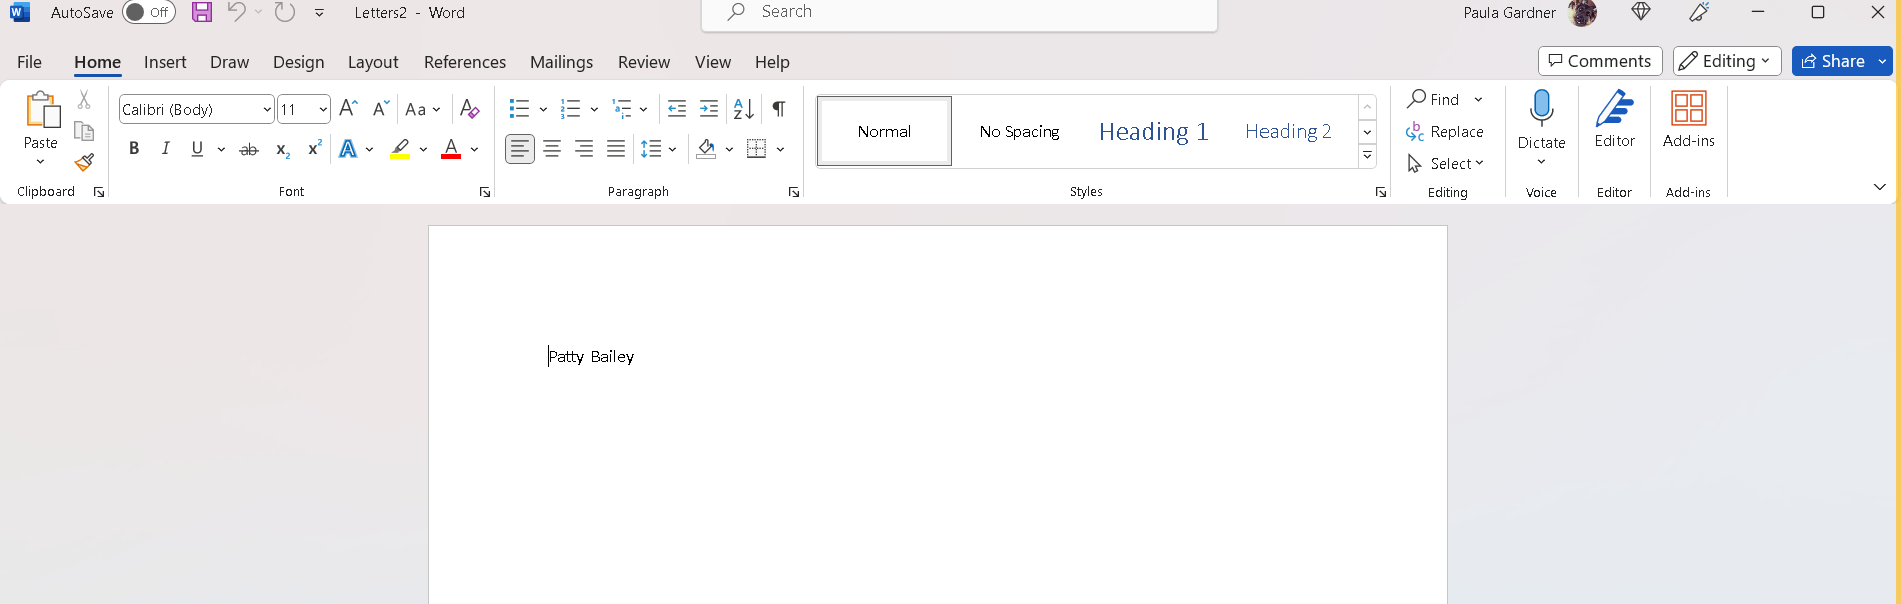Click Find in Editing group
Screen dimensions: 1901x604
pyautogui.click(x=1434, y=99)
